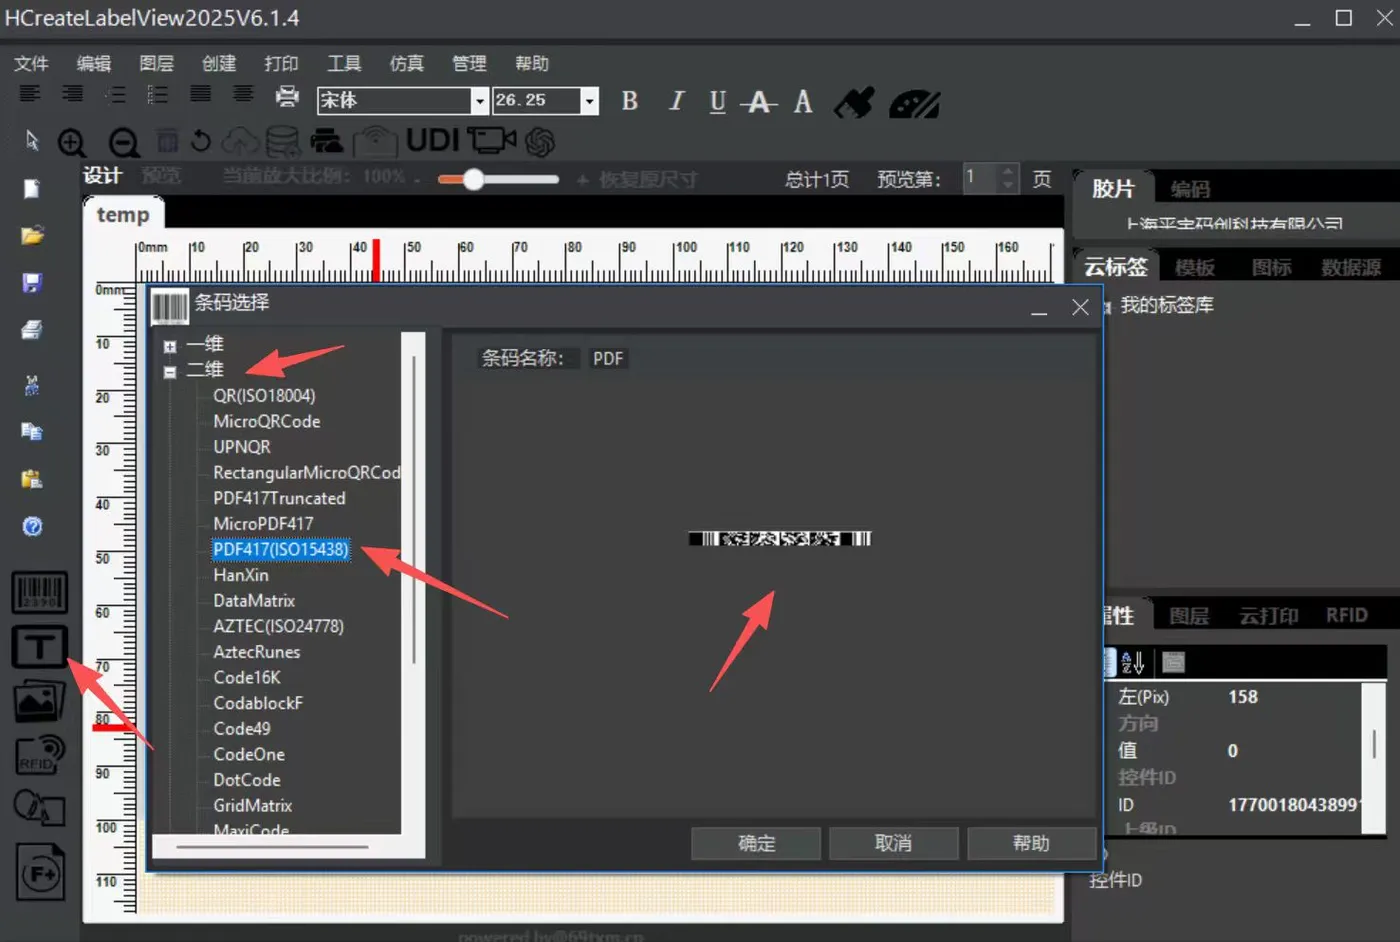Open the 文件 menu
The width and height of the screenshot is (1400, 942).
coord(31,63)
